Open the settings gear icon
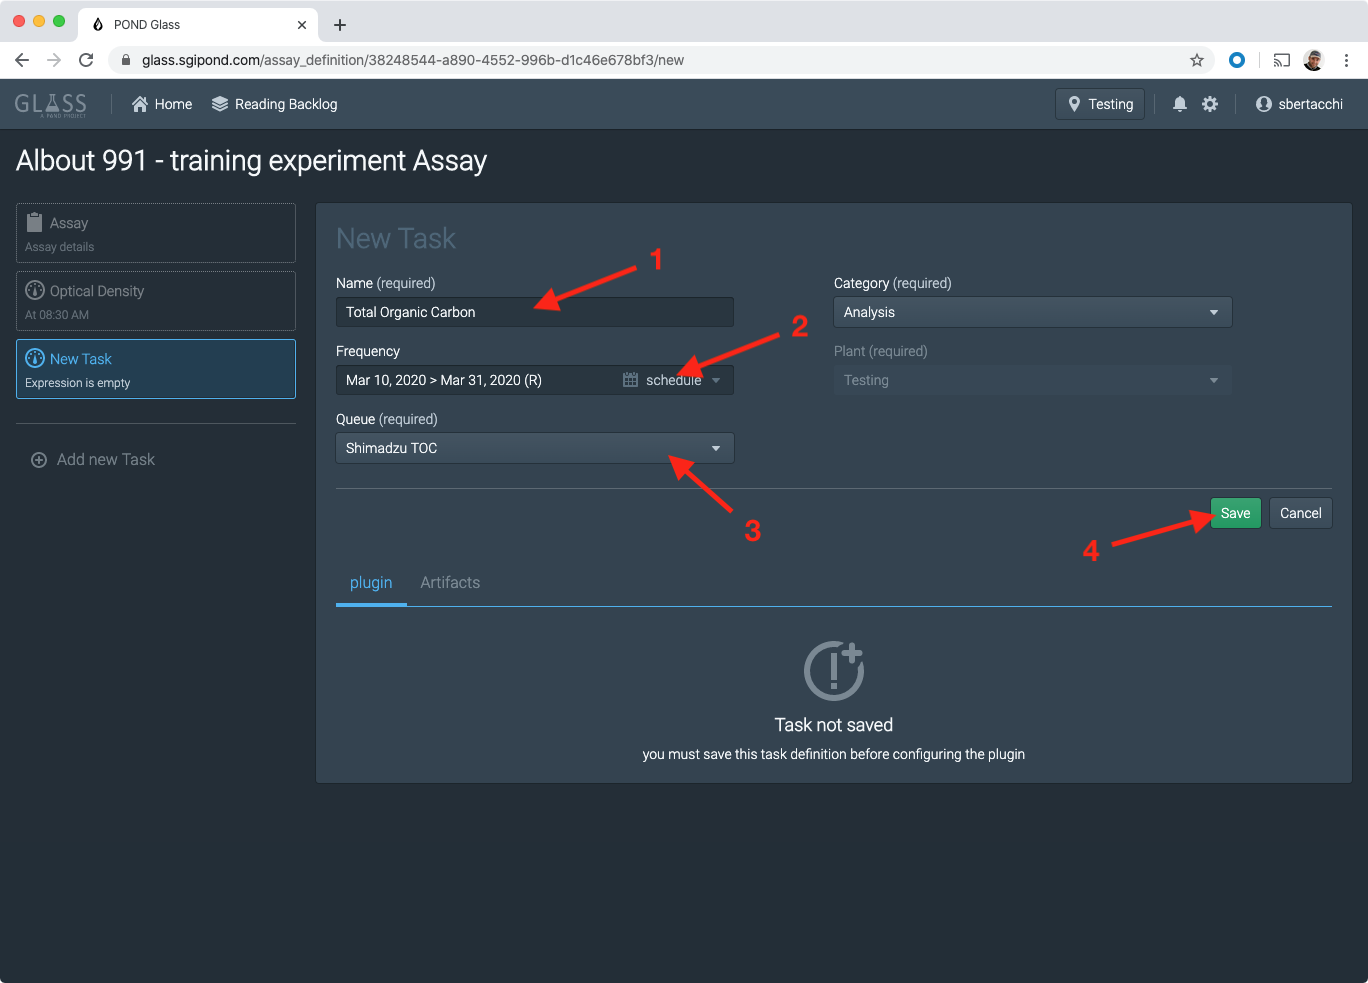The height and width of the screenshot is (983, 1368). tap(1210, 103)
